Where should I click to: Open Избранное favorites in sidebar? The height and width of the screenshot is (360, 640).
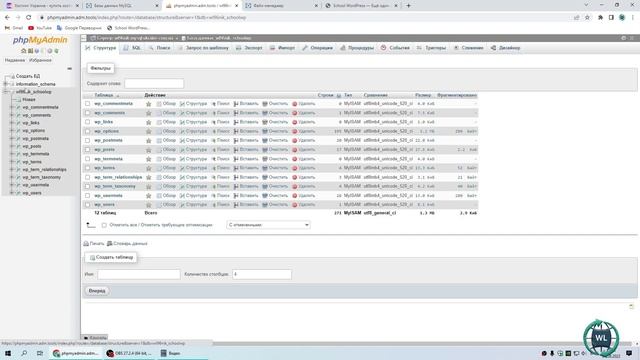40,60
